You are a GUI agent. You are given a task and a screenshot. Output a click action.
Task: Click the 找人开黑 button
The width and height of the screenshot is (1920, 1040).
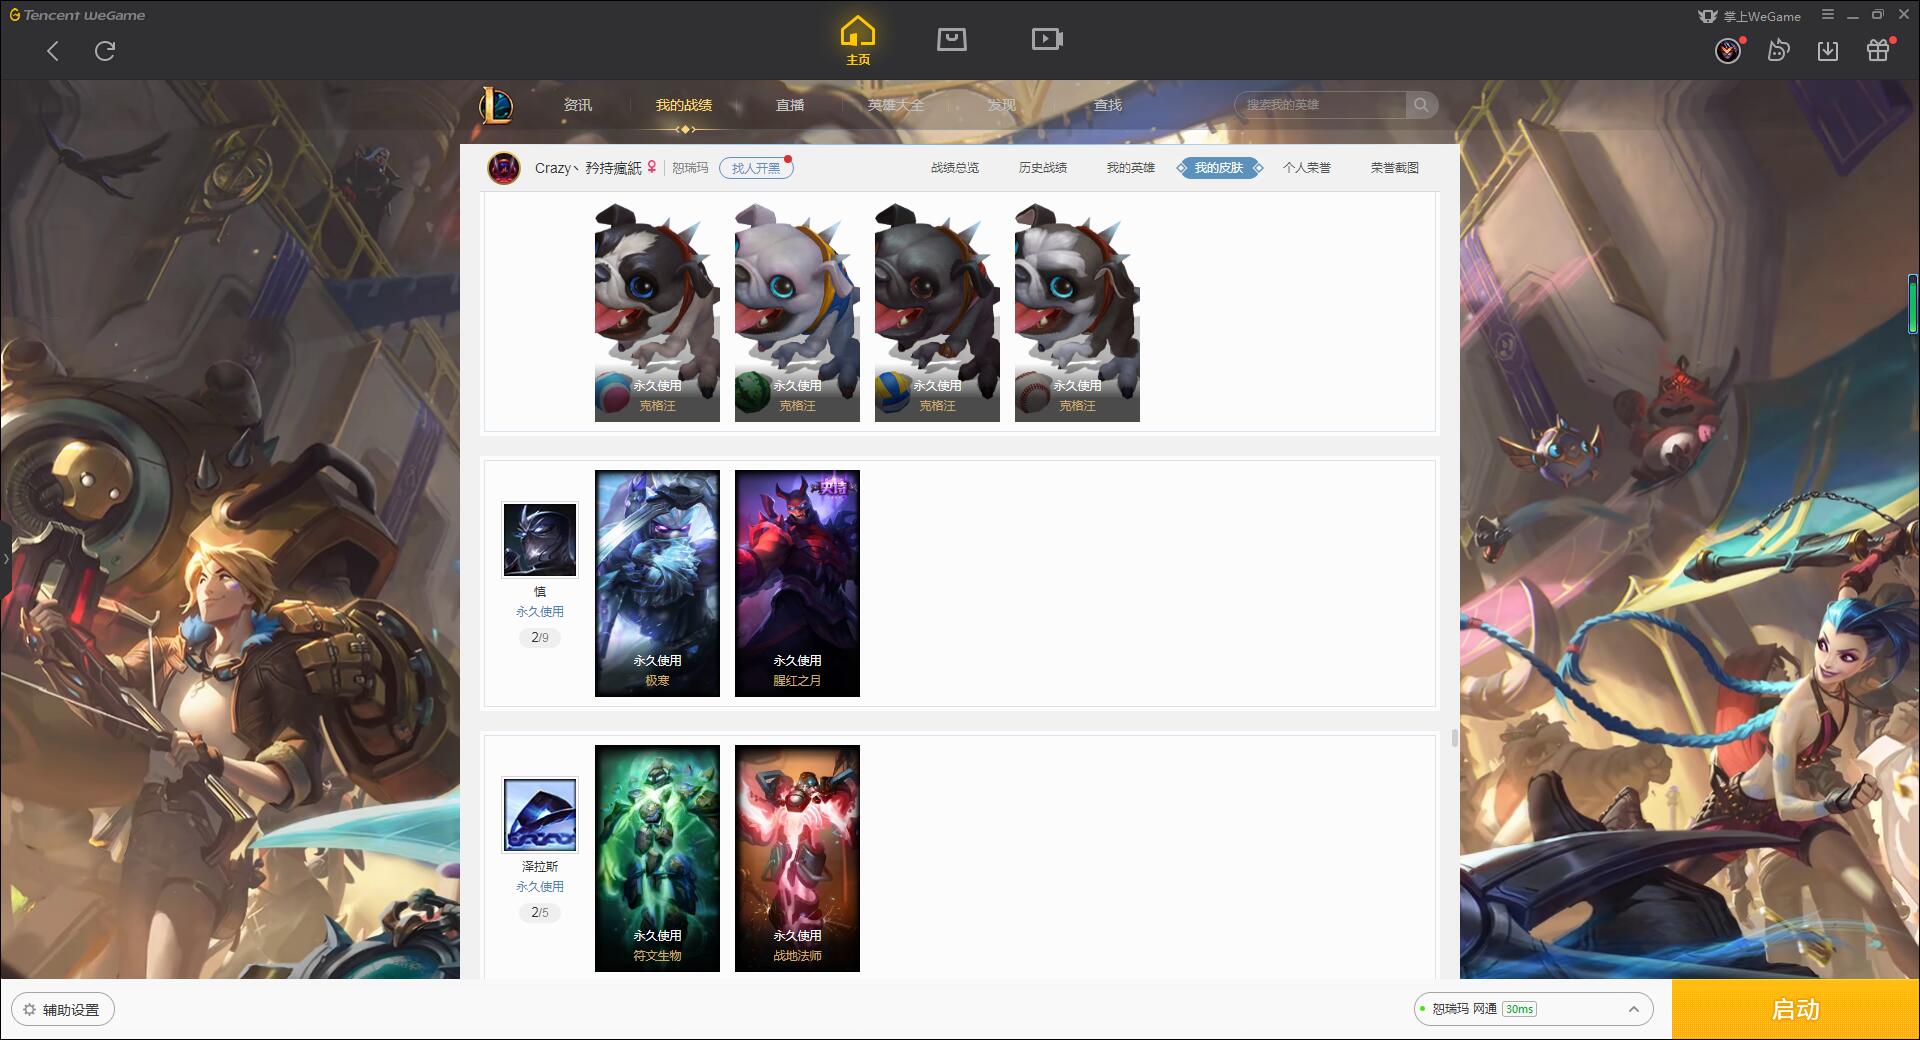[756, 168]
